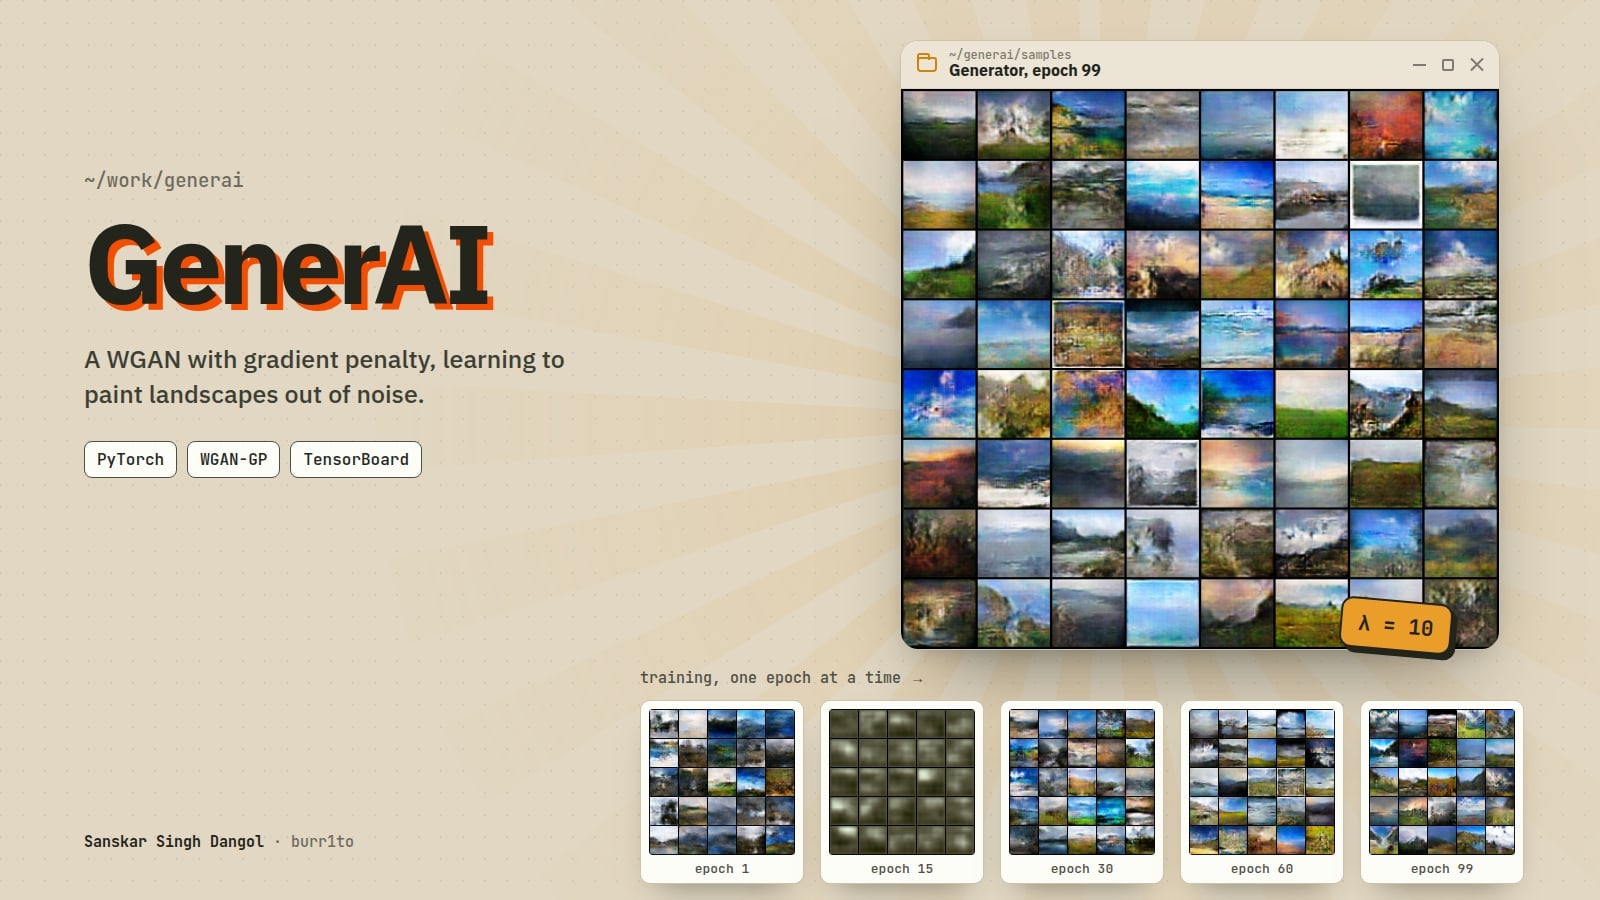The image size is (1600, 900).
Task: Minimize the Generator epoch 99 window
Action: pyautogui.click(x=1419, y=65)
